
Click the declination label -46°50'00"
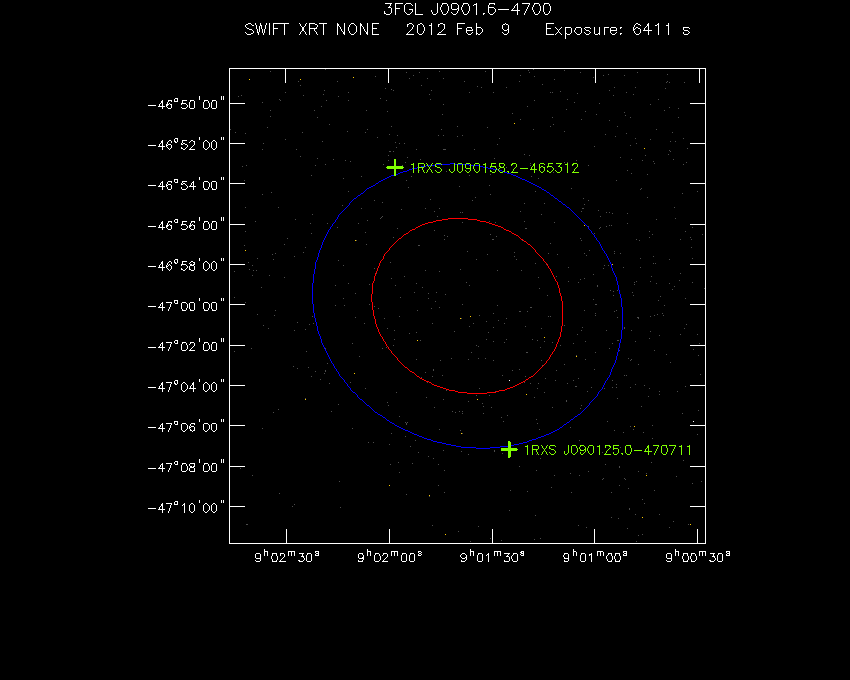click(x=186, y=104)
